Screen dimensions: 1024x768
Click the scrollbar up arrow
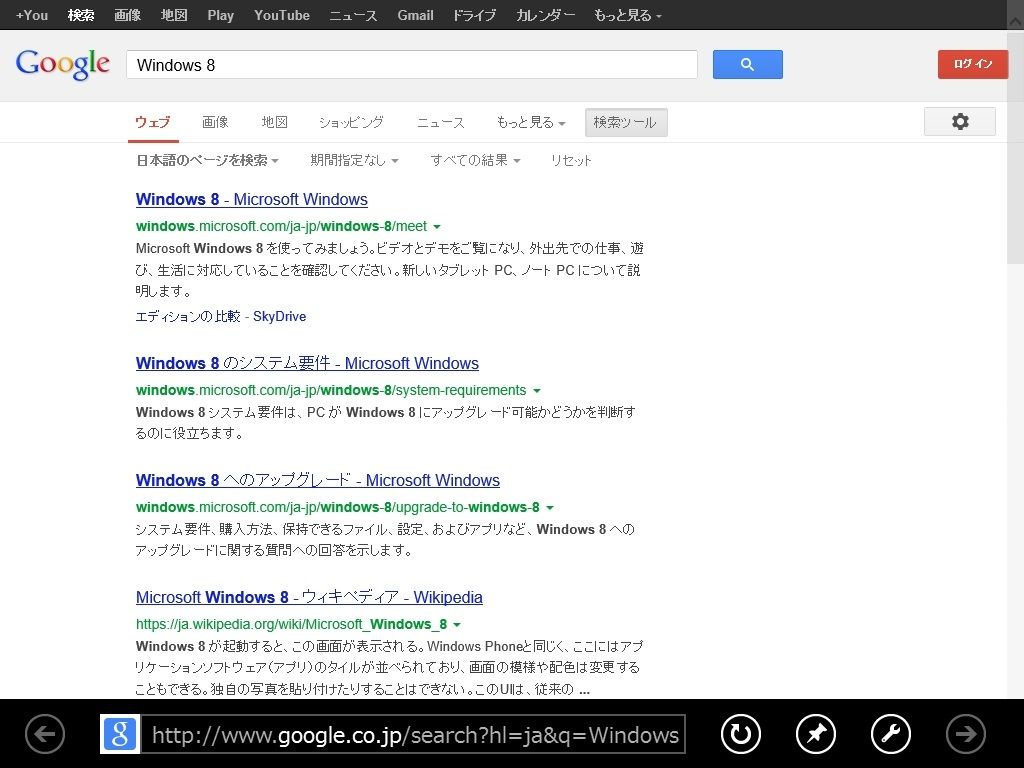[x=1016, y=22]
